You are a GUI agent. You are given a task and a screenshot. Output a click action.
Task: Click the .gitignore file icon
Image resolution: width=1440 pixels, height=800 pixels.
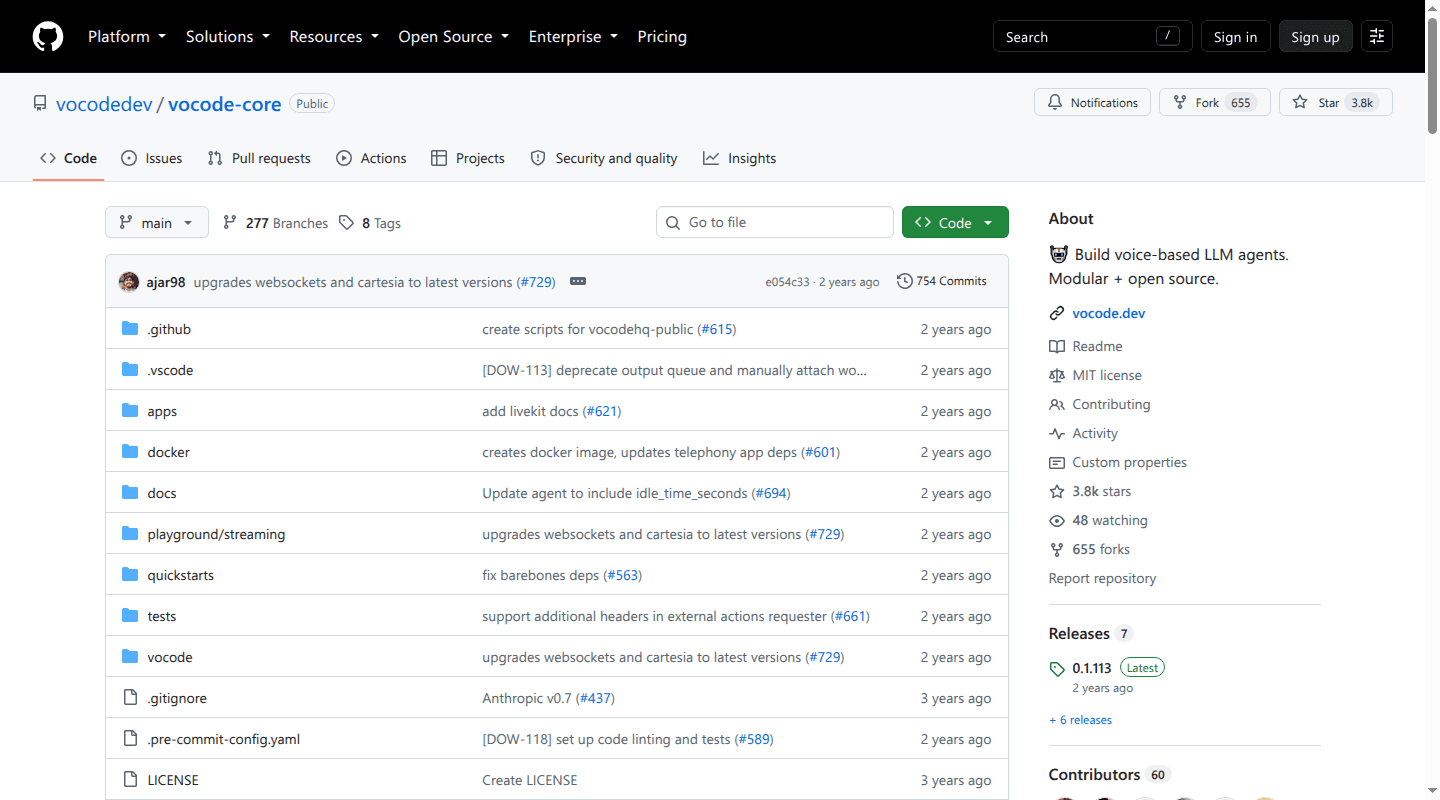click(130, 698)
